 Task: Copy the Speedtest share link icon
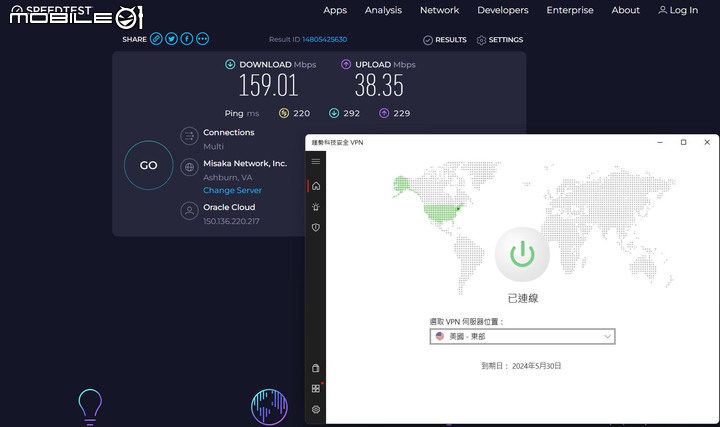point(156,39)
